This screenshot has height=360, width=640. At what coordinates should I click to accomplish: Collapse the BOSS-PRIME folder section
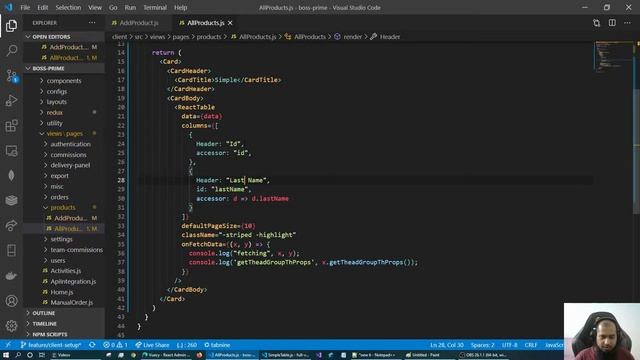(64, 68)
